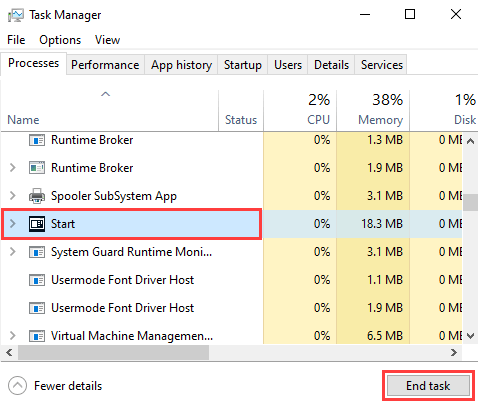The height and width of the screenshot is (410, 478).
Task: Go to the Services tab
Action: pos(382,65)
